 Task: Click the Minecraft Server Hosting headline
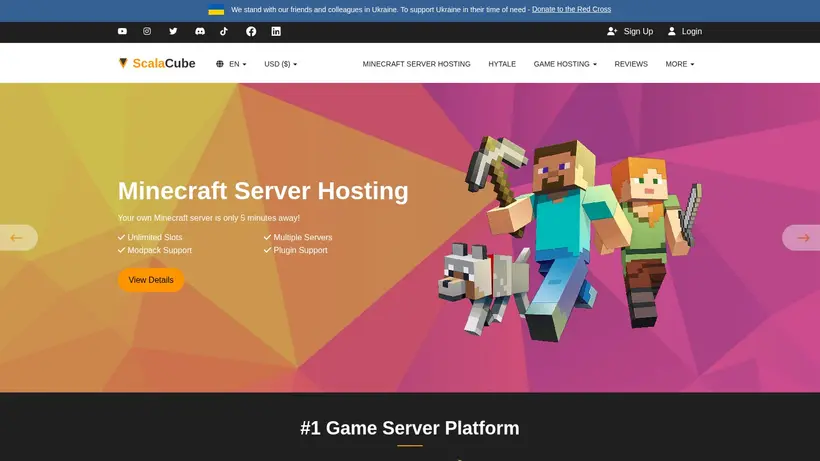click(x=263, y=191)
